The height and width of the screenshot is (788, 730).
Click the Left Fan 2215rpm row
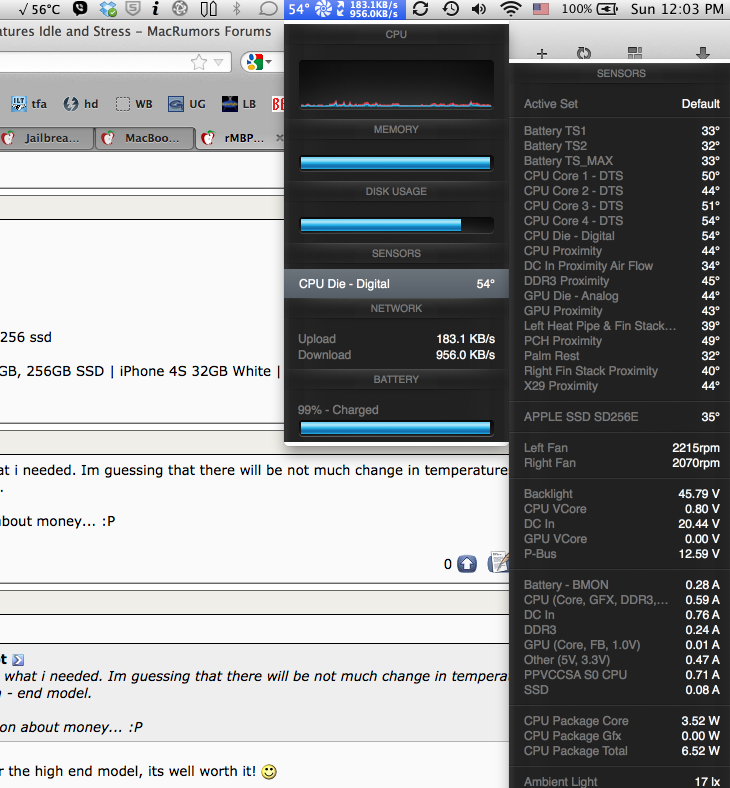click(621, 448)
